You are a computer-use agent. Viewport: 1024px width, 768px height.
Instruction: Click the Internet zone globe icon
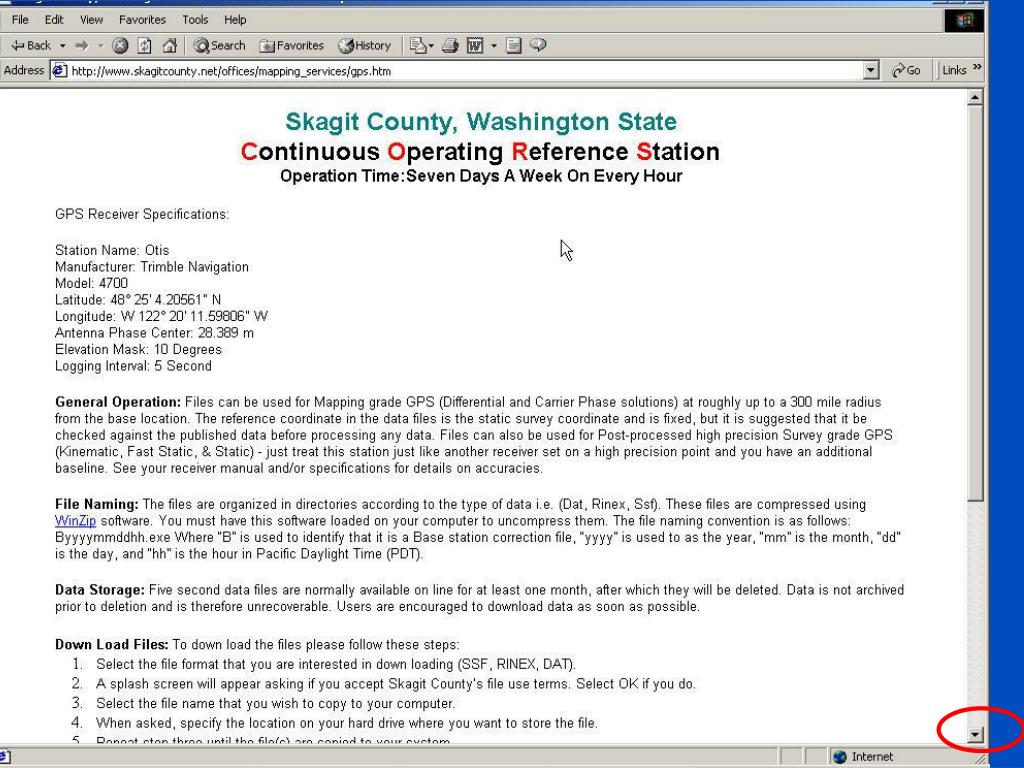point(840,757)
